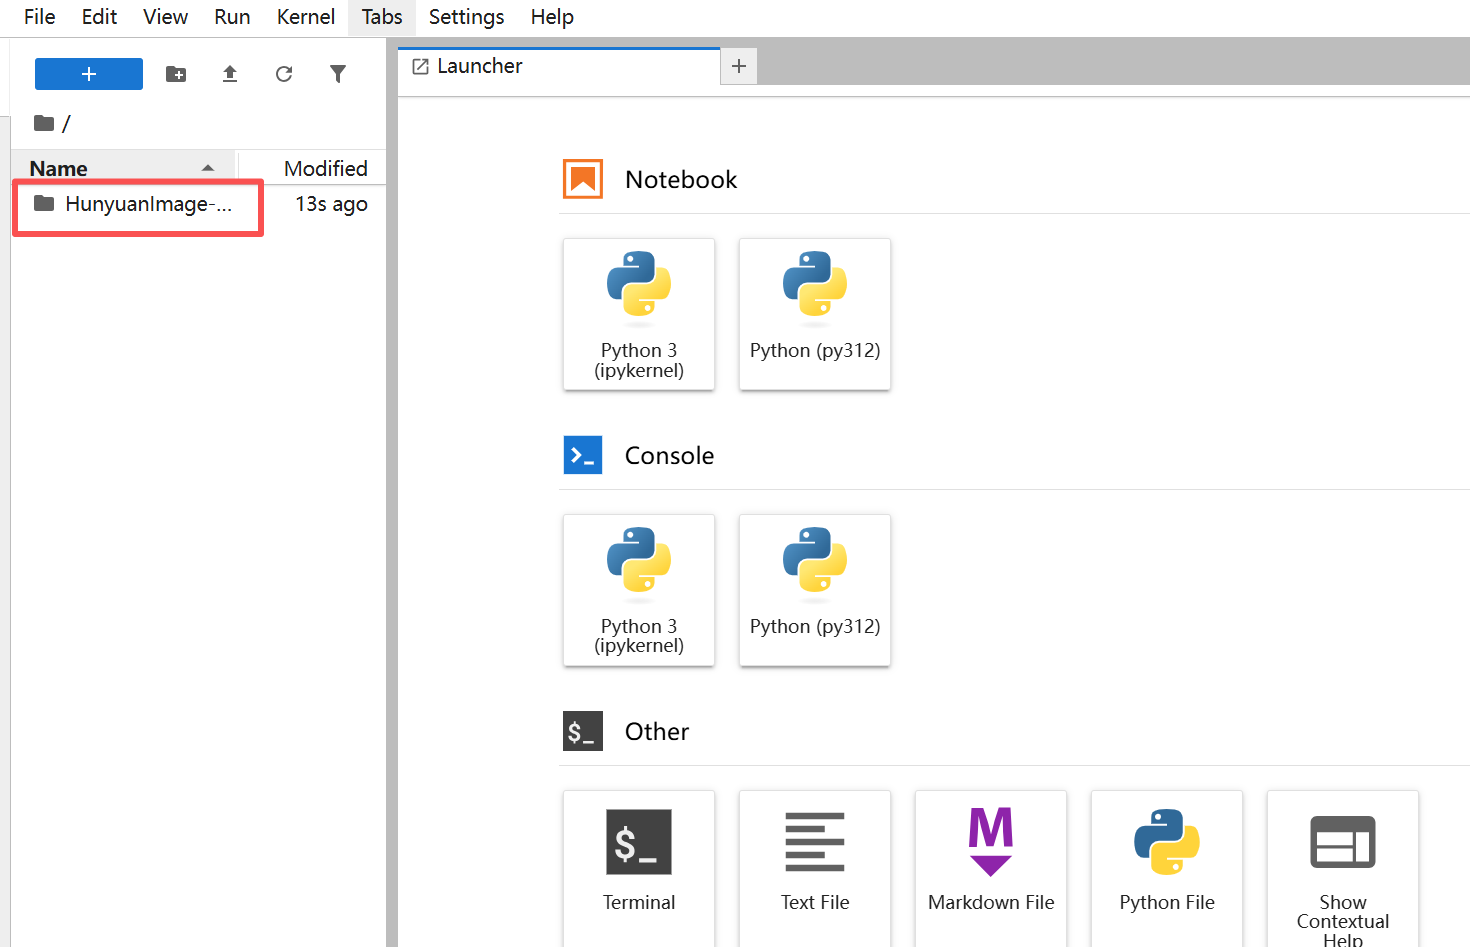This screenshot has height=947, width=1470.
Task: Open the Kernel menu
Action: 306,17
